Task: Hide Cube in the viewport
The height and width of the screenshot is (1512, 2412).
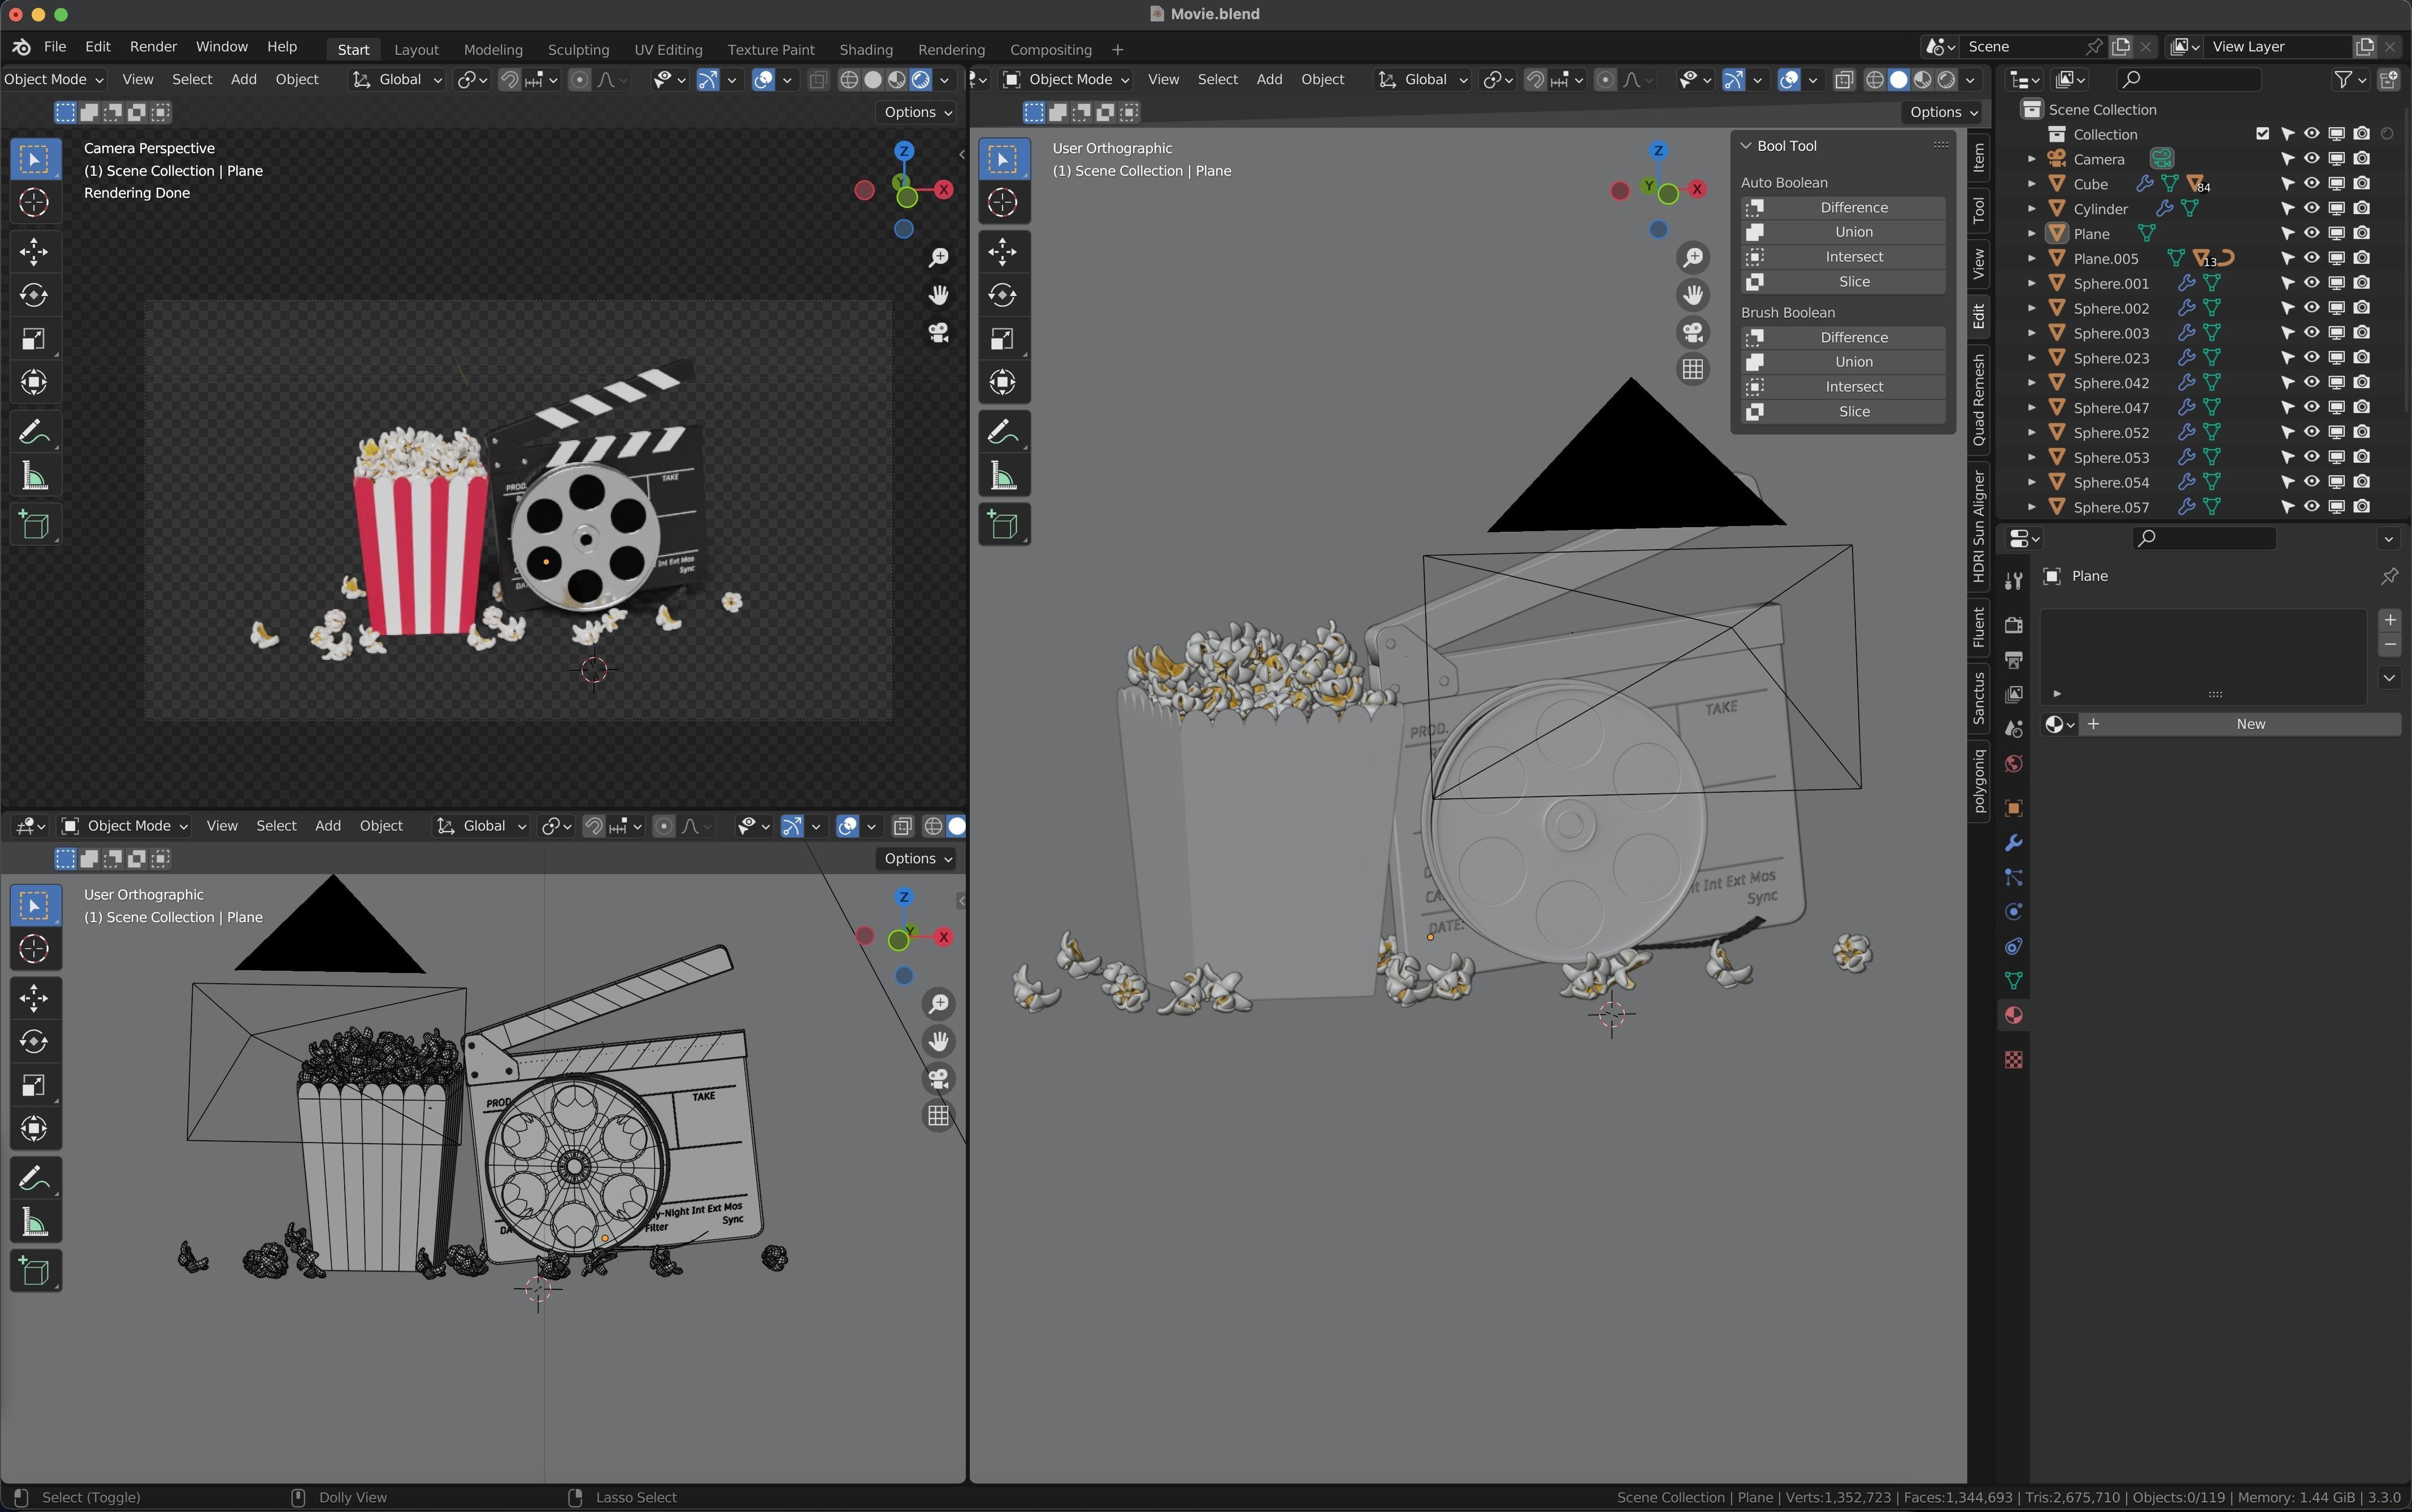Action: (2312, 184)
